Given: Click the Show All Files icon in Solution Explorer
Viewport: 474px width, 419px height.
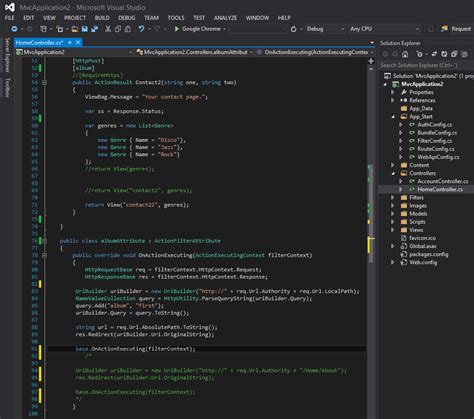Looking at the screenshot, I should click(x=465, y=54).
